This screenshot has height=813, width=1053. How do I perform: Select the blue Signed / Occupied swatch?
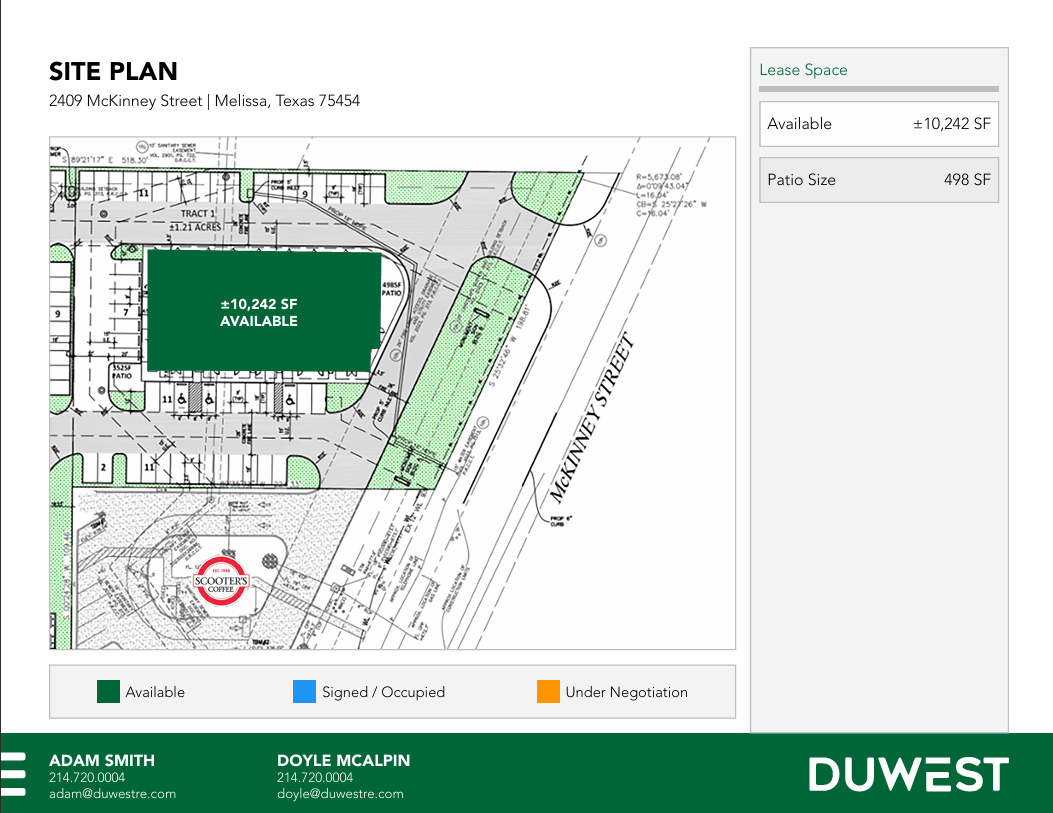click(304, 691)
